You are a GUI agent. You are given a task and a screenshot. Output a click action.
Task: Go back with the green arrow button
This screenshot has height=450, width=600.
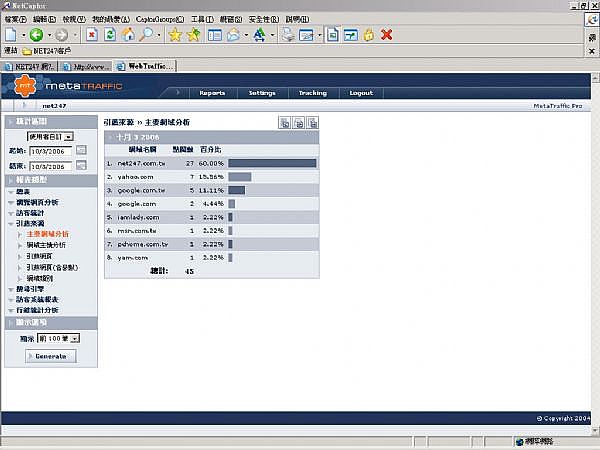click(36, 35)
